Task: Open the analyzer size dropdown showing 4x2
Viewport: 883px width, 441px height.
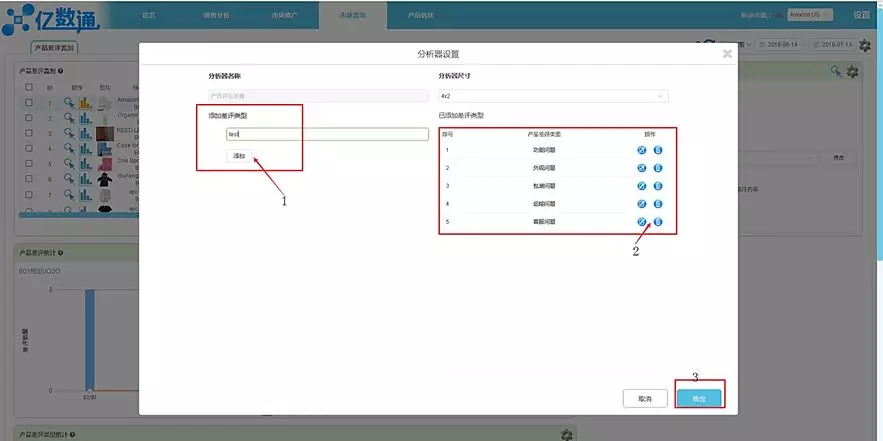Action: coord(553,96)
